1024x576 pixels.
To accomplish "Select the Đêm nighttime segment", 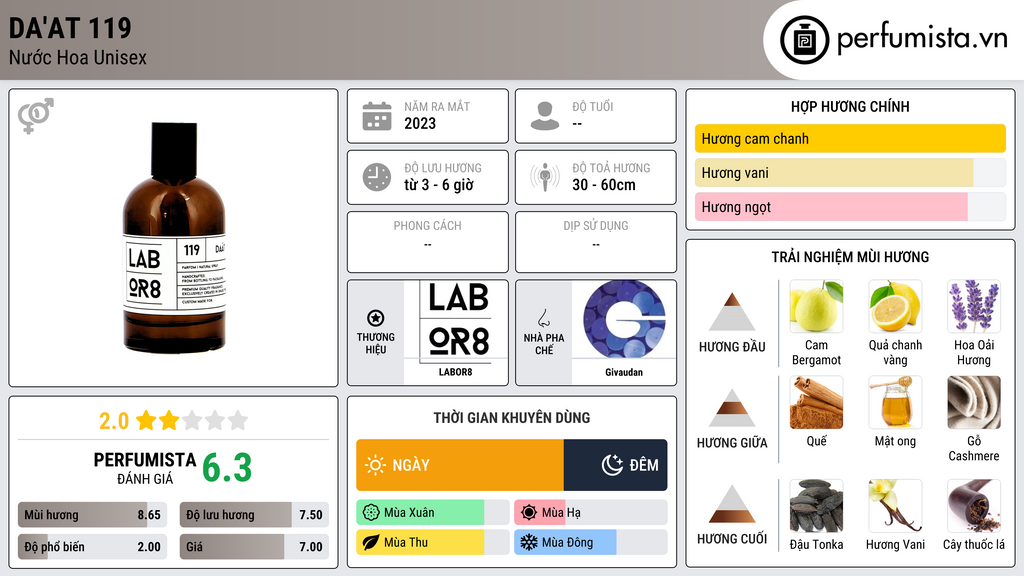I will (x=616, y=465).
